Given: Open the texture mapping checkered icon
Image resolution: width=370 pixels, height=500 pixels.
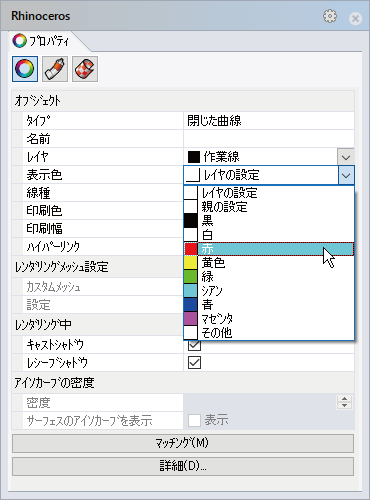Looking at the screenshot, I should point(85,69).
